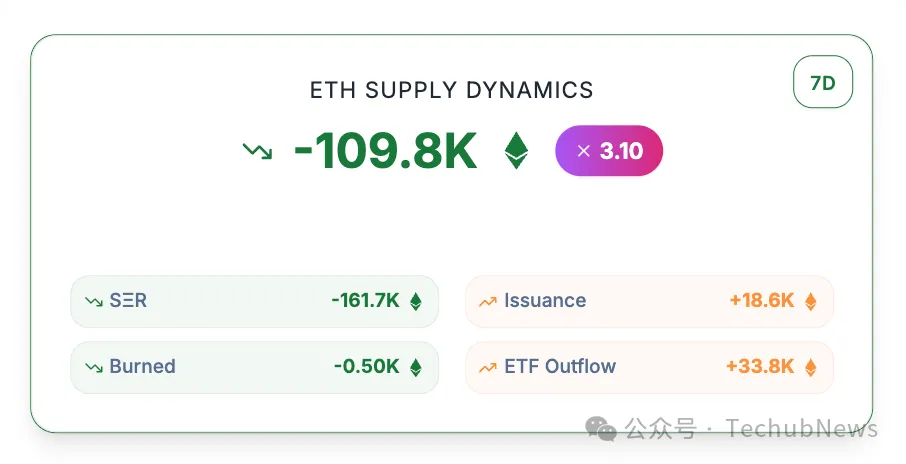Click the uptrend arrow icon before Issuance
Viewport: 906px width, 464px height.
pos(488,301)
